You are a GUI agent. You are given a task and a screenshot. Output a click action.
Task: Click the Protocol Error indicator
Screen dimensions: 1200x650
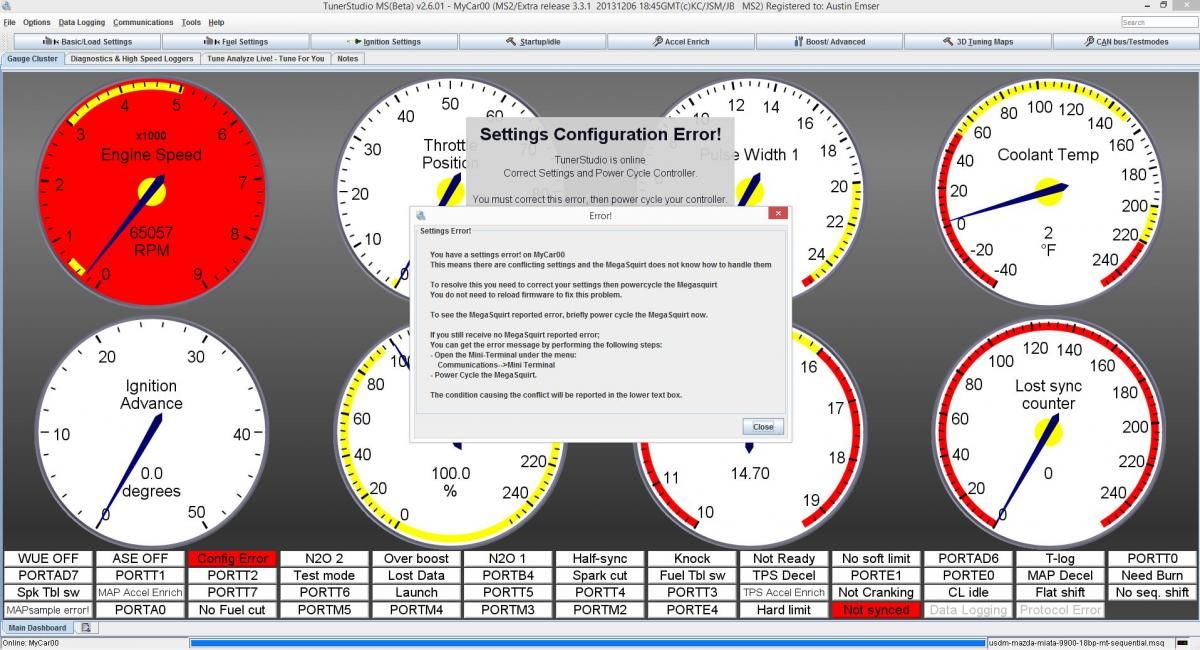coord(1060,610)
